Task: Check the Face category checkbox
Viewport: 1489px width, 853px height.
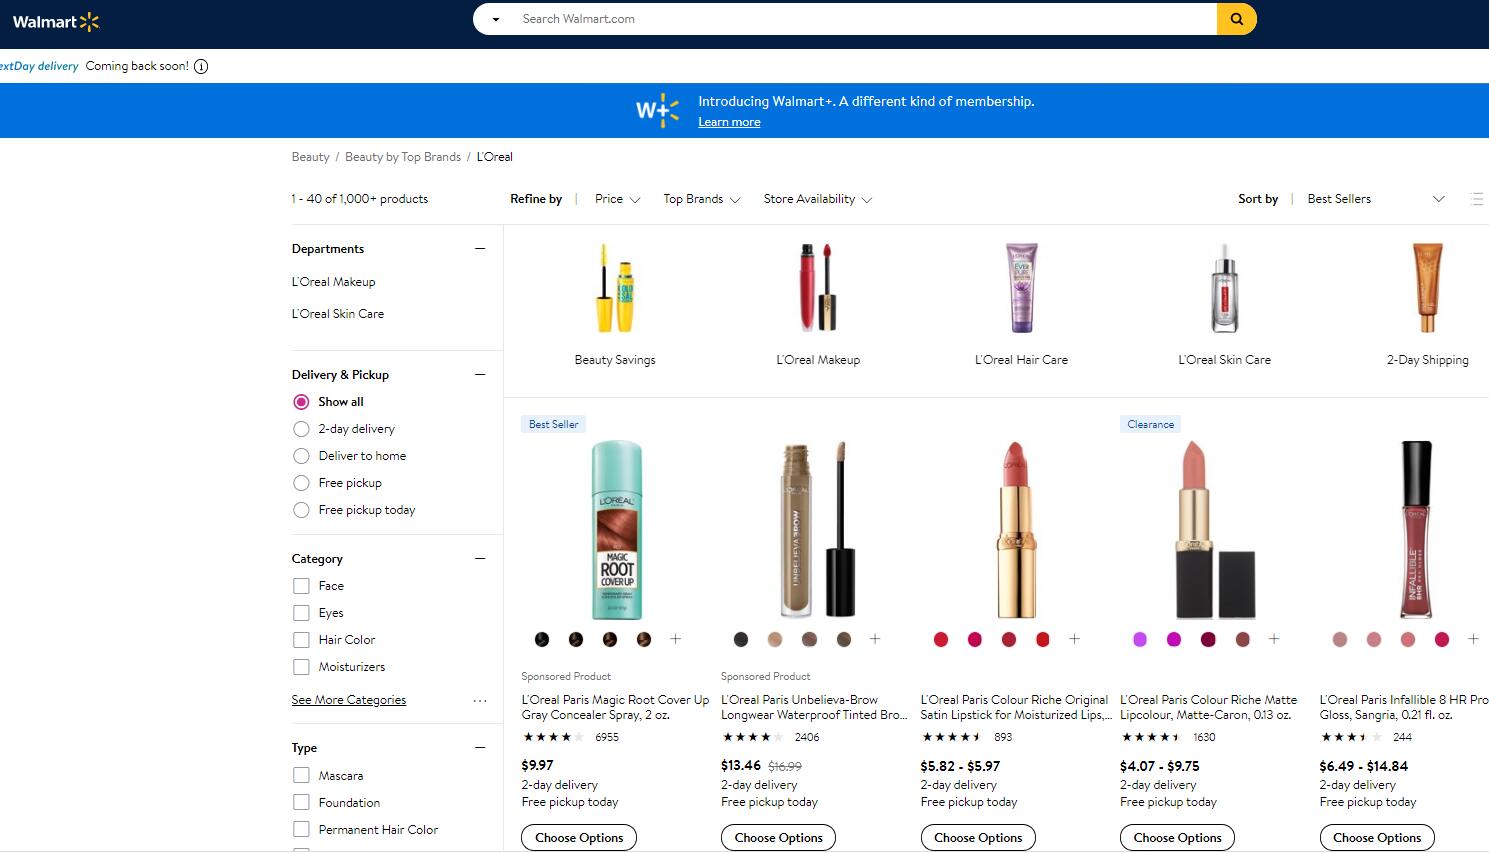Action: click(x=301, y=586)
